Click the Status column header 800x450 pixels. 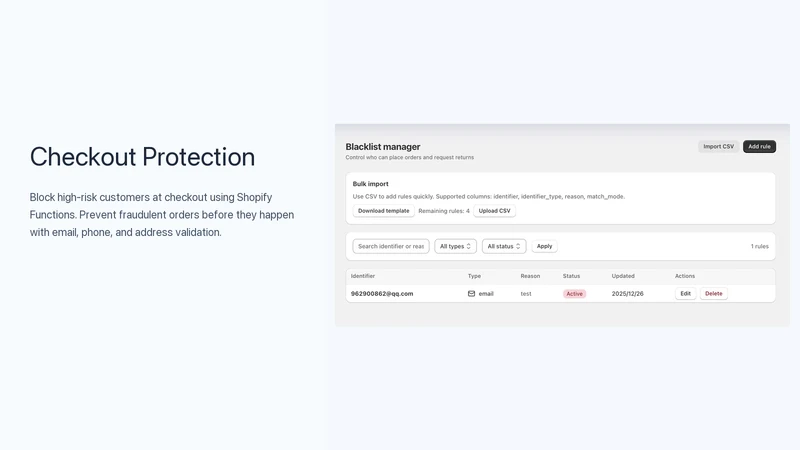coord(571,276)
